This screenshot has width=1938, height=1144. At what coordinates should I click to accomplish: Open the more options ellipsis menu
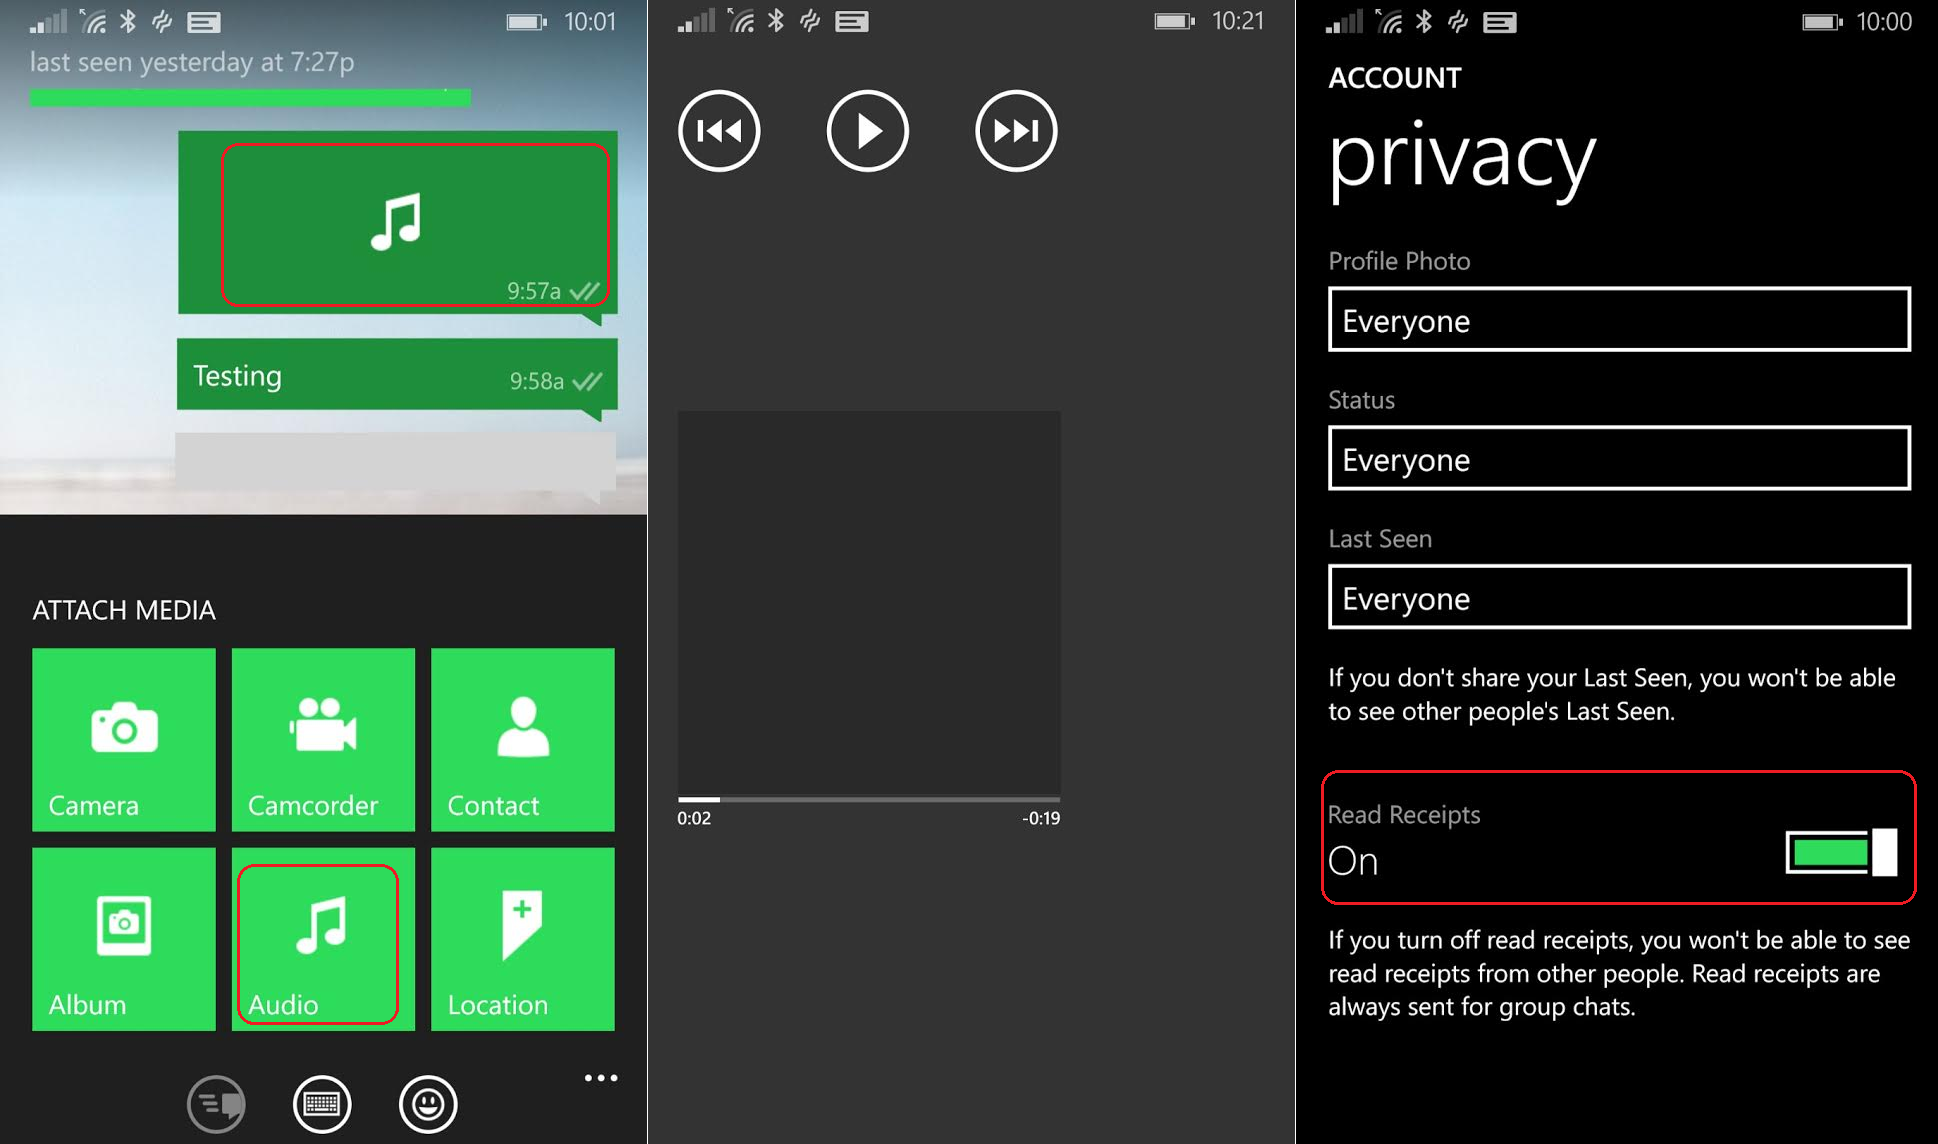tap(600, 1078)
